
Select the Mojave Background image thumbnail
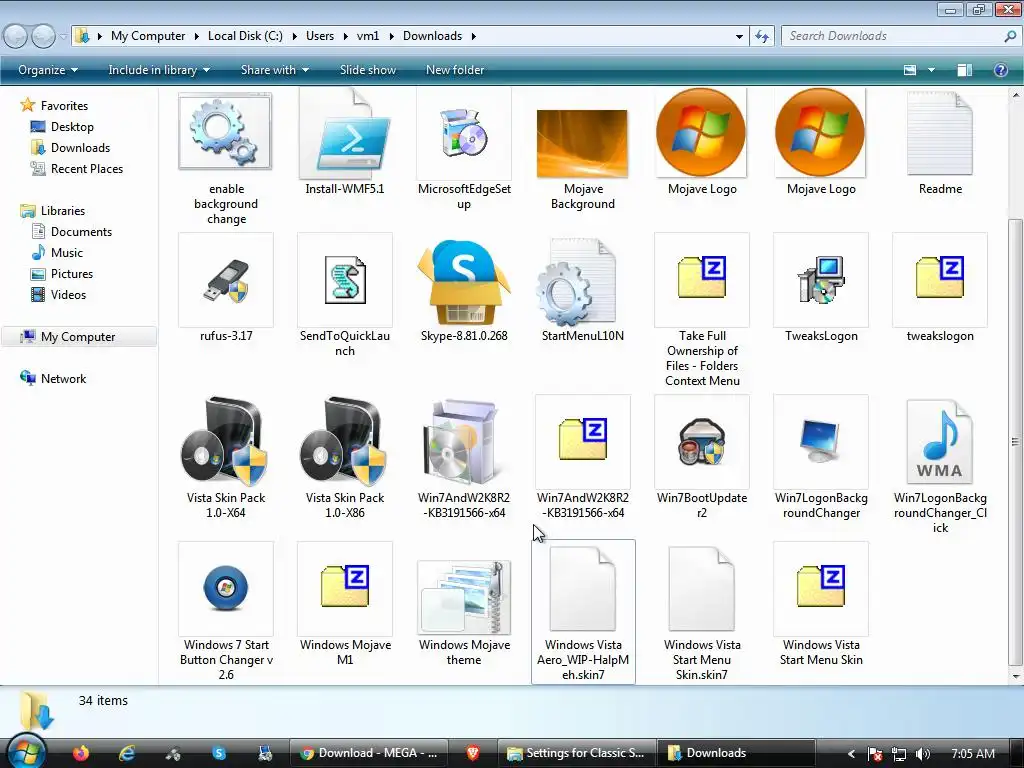click(x=583, y=144)
